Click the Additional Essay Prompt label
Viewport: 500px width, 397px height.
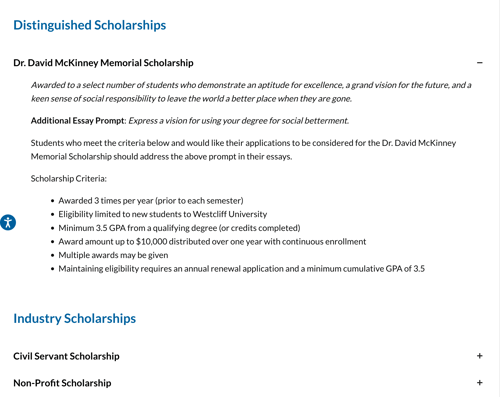(x=78, y=121)
